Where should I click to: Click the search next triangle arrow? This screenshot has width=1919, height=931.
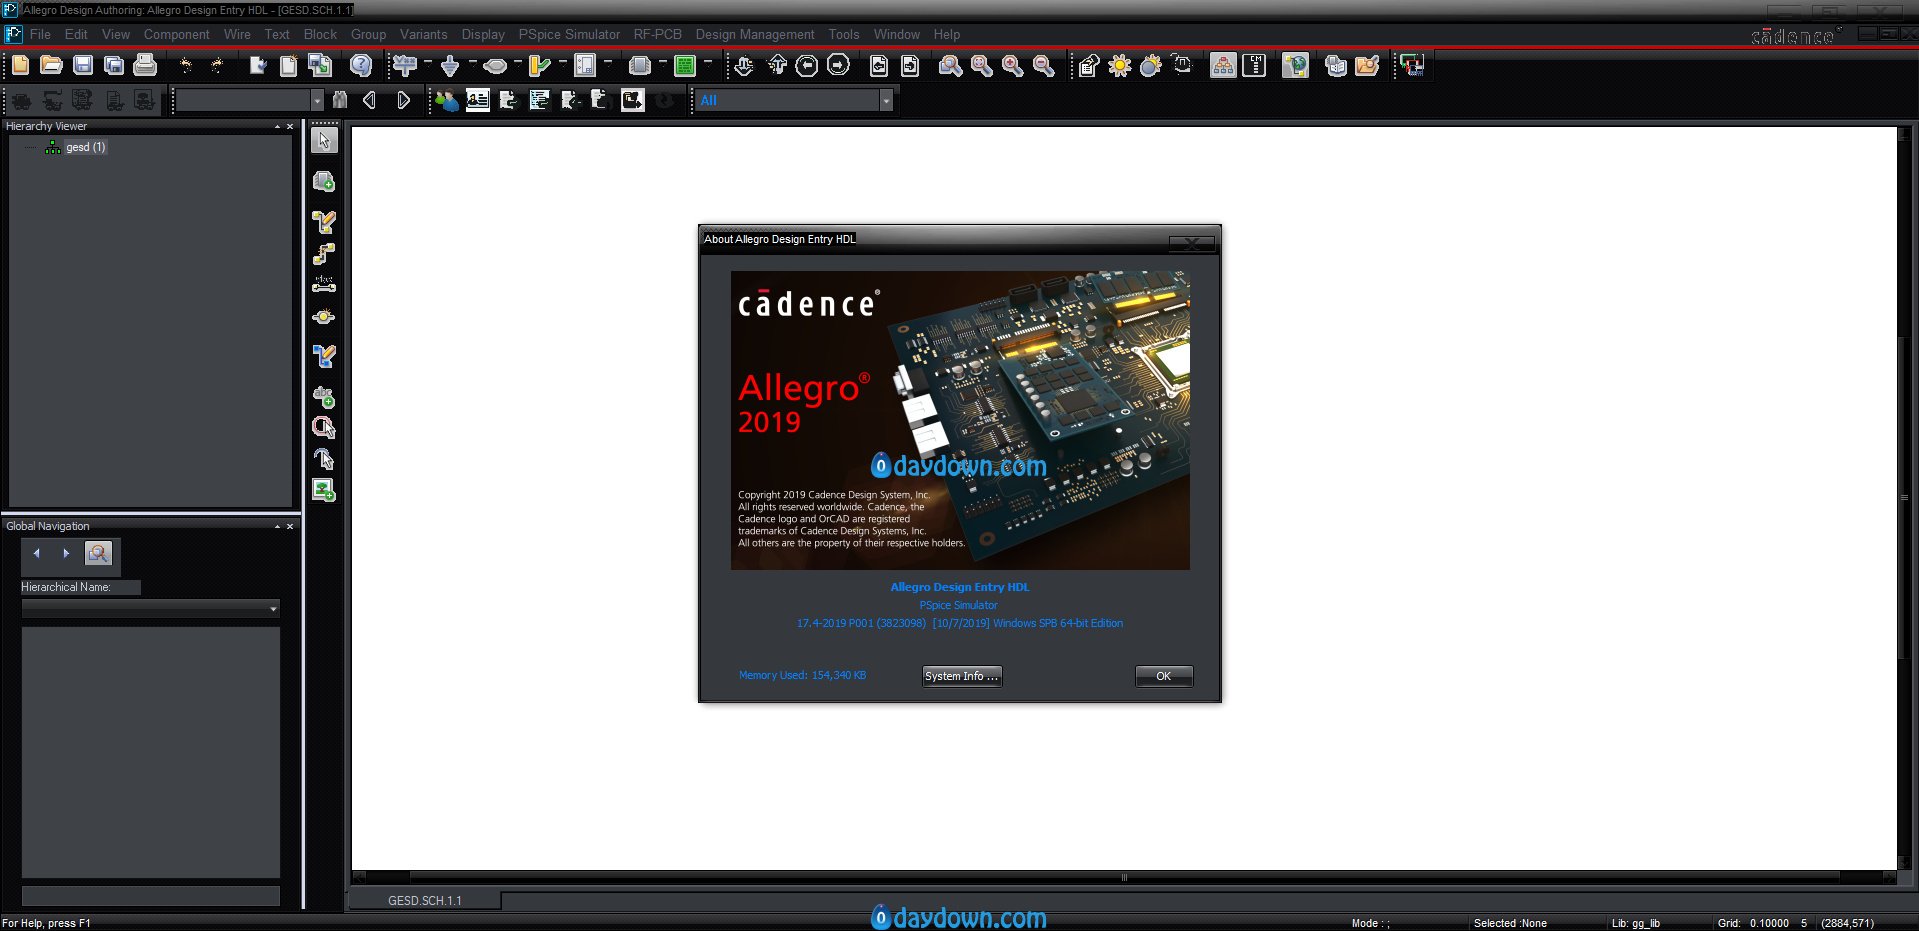coord(403,100)
